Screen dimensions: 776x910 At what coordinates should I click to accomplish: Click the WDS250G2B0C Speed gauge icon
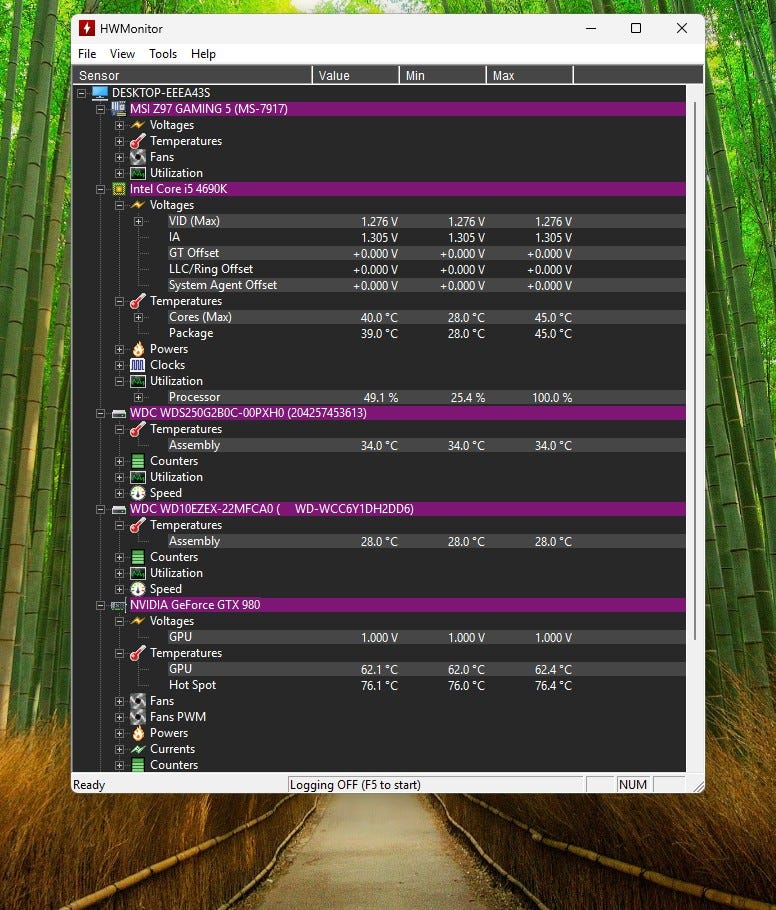click(138, 493)
